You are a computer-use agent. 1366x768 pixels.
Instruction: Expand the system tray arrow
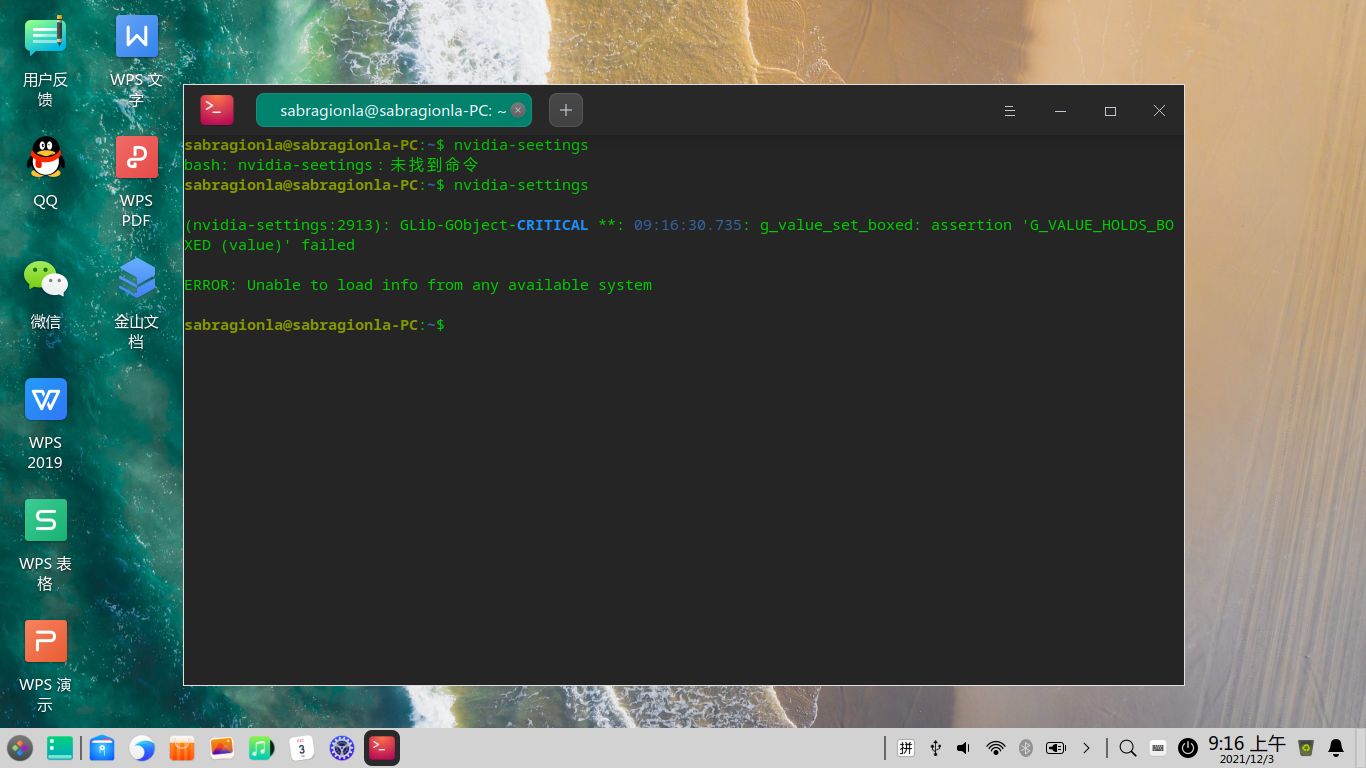(x=1086, y=748)
